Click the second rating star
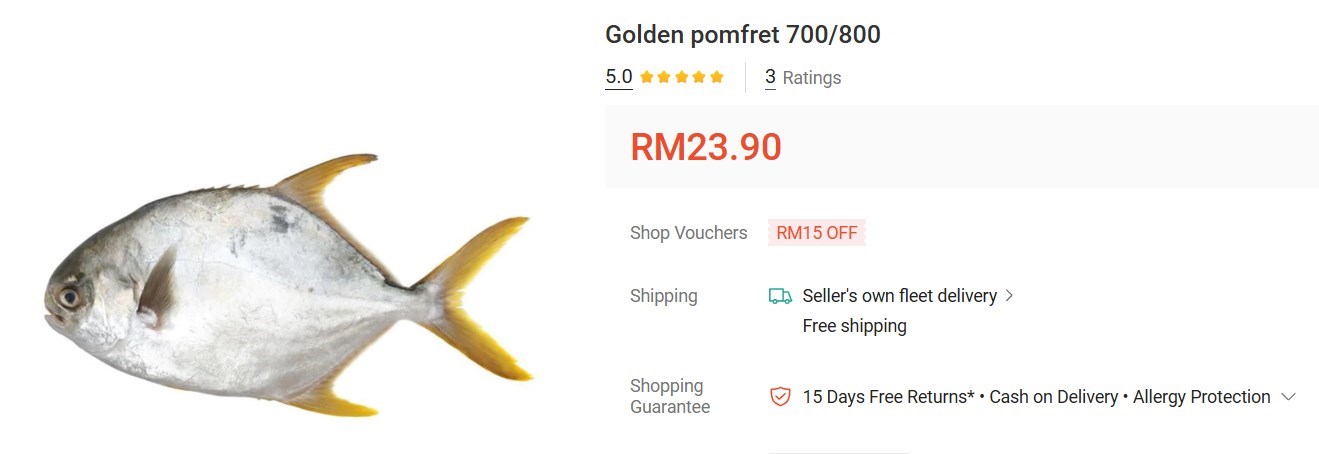 664,77
